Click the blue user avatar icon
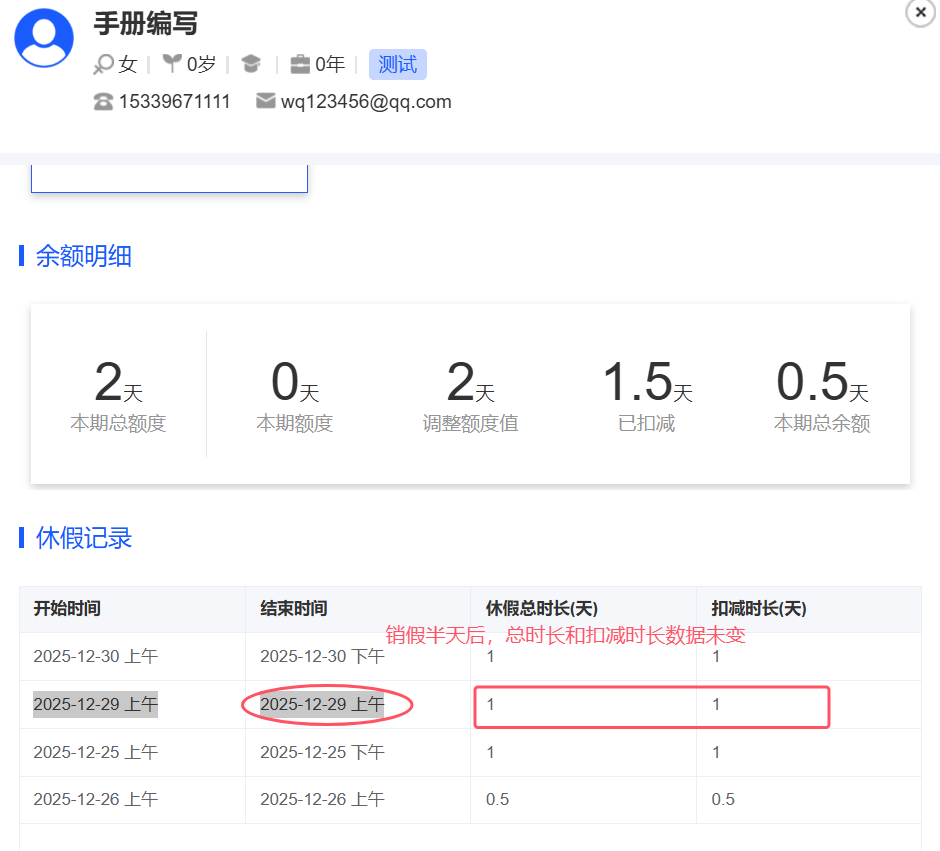The image size is (940, 851). tap(44, 38)
